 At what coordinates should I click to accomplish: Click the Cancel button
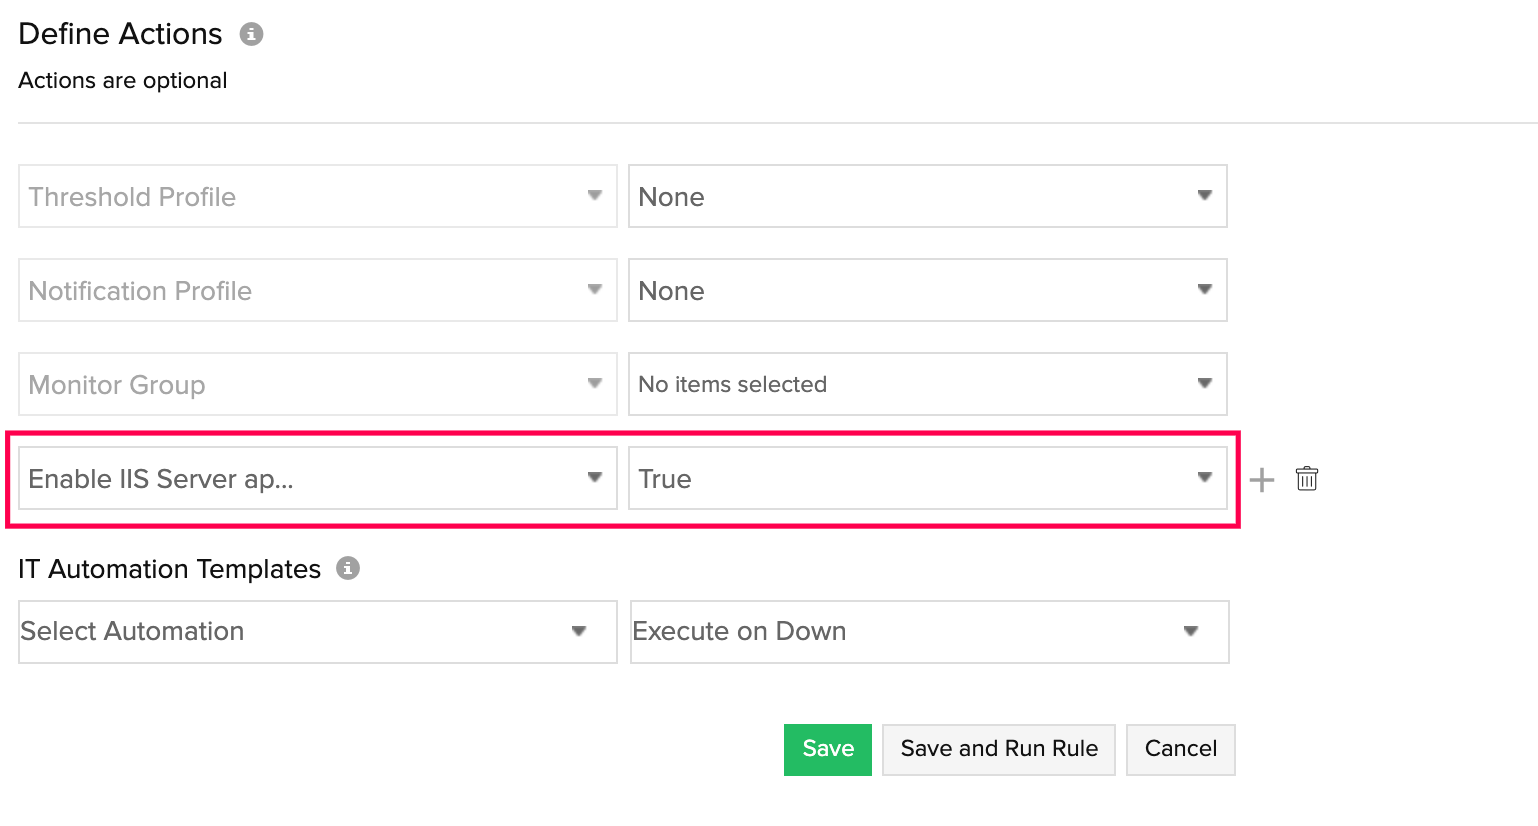1180,749
